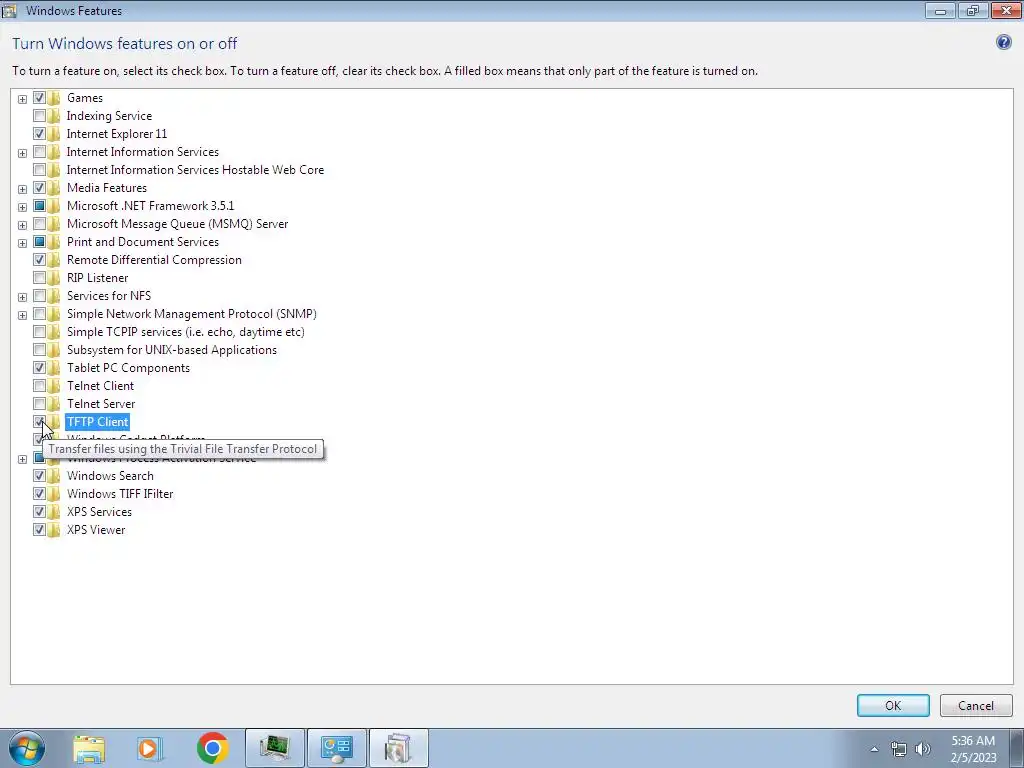Screen dimensions: 1024x768
Task: Open the taskbar clock showing 5:36 AM
Action: click(973, 749)
